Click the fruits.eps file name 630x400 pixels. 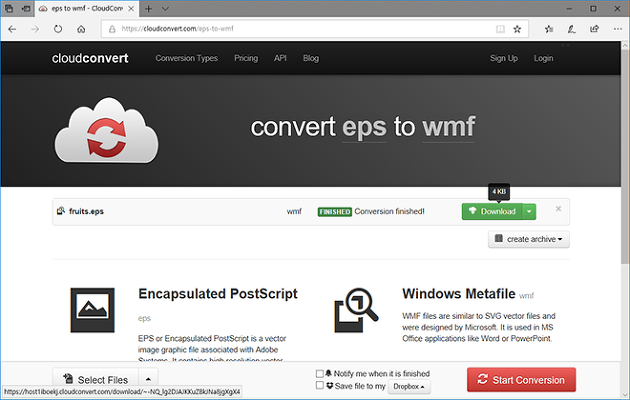pyautogui.click(x=86, y=211)
